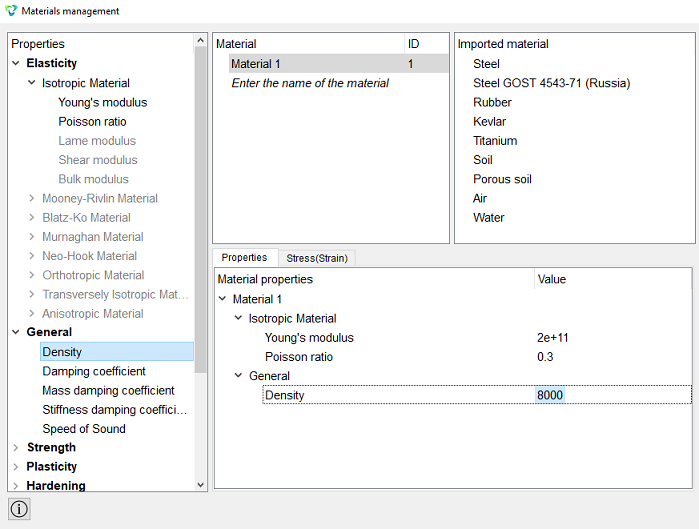Expand the Mooney-Rivlin Material node
Image resolution: width=699 pixels, height=529 pixels.
pos(32,198)
